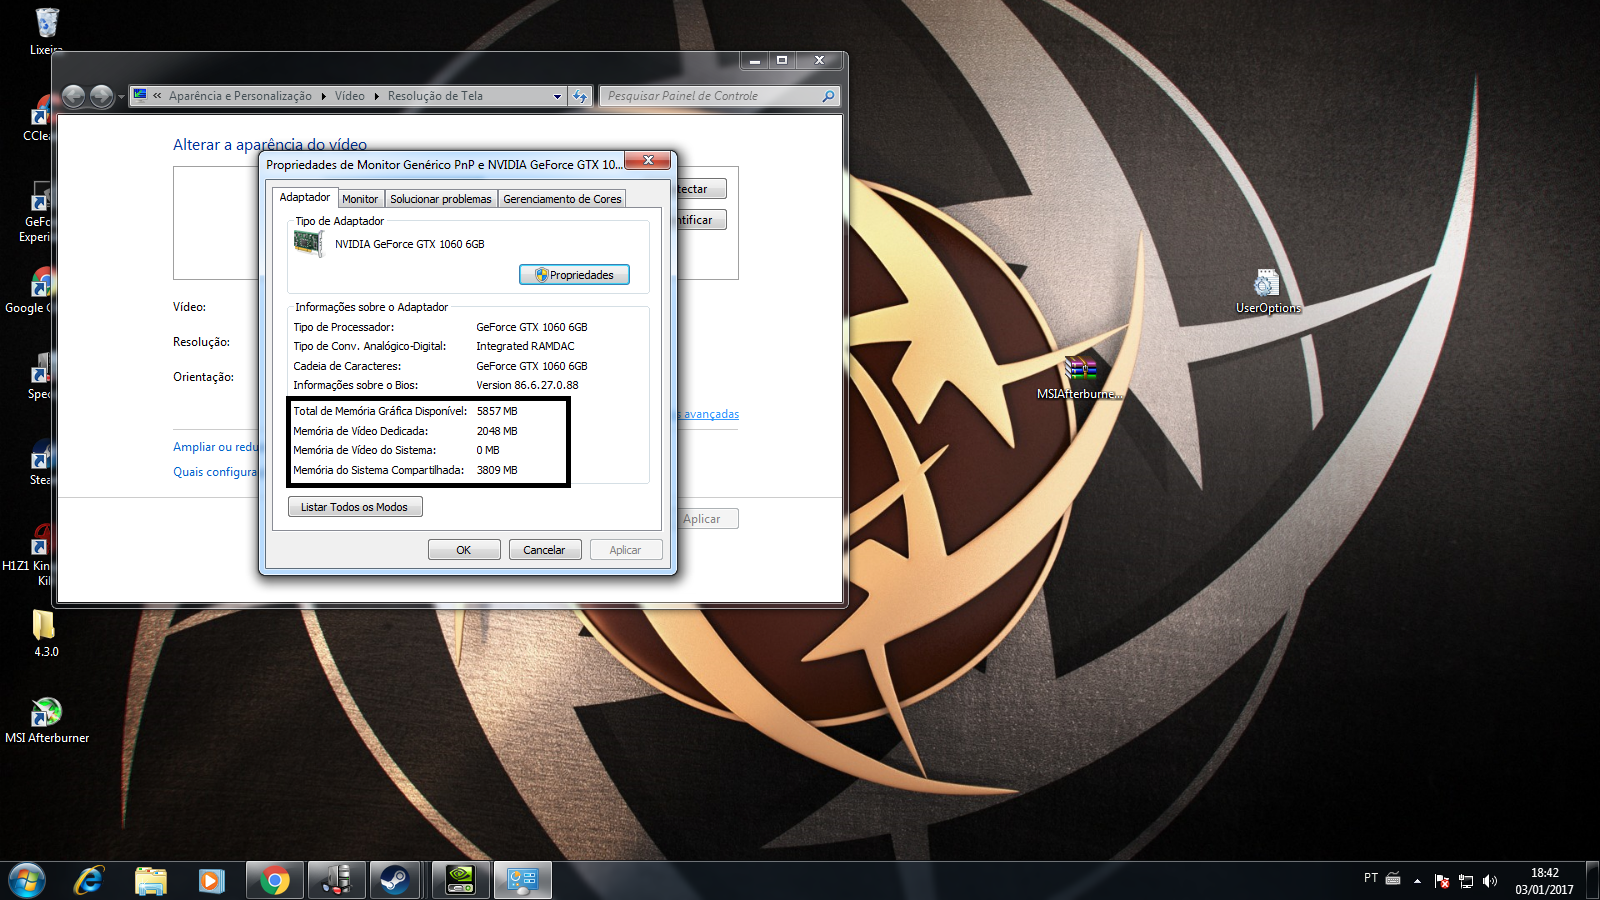The image size is (1600, 900).
Task: Open the Gerenciamento de Cores tab
Action: (x=562, y=199)
